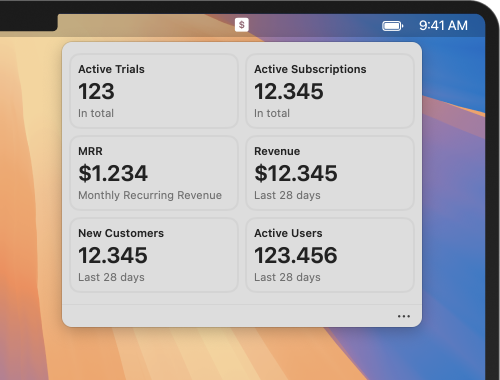
Task: Select the Revenue metric card
Action: click(x=330, y=173)
